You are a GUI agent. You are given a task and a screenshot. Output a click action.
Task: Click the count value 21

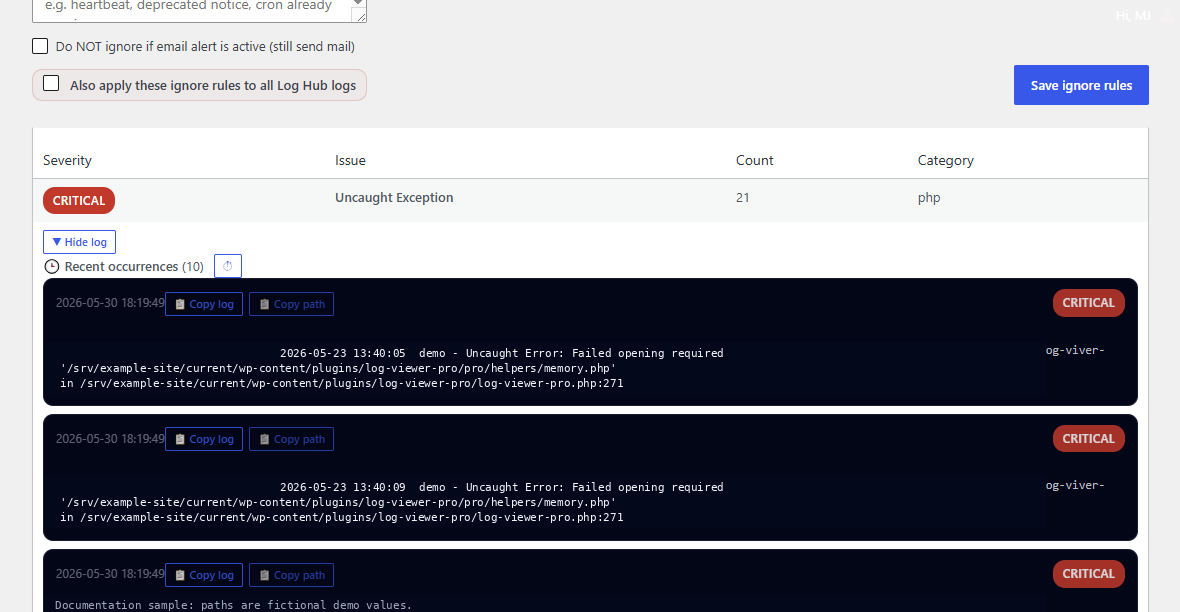pos(742,197)
